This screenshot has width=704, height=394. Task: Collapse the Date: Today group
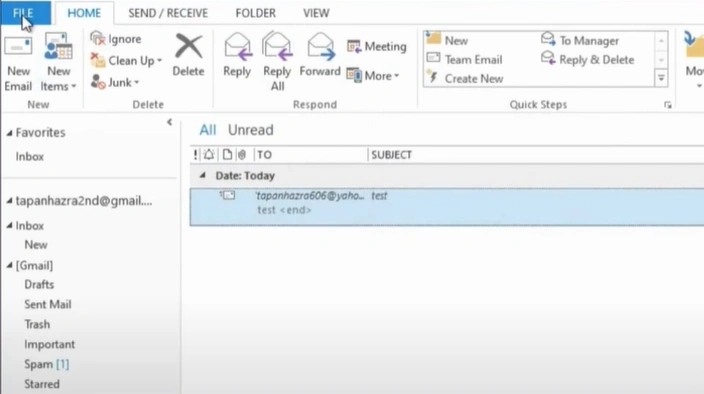[202, 175]
